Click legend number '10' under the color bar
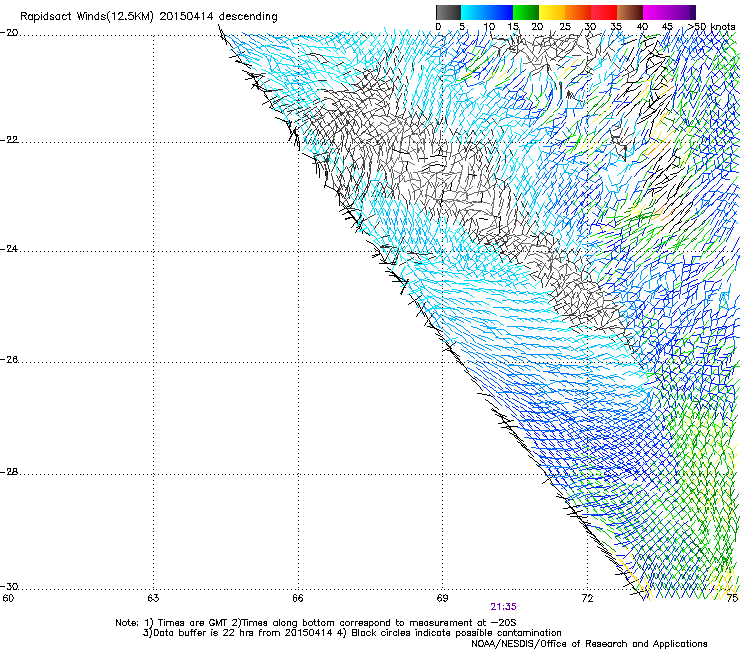 coord(489,27)
